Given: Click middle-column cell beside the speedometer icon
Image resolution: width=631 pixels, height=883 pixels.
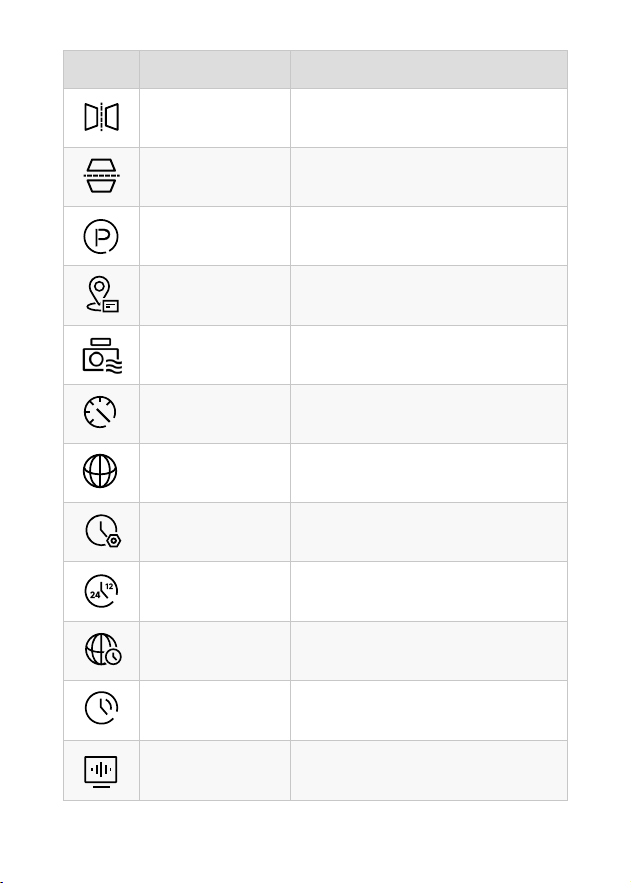Looking at the screenshot, I should click(215, 414).
